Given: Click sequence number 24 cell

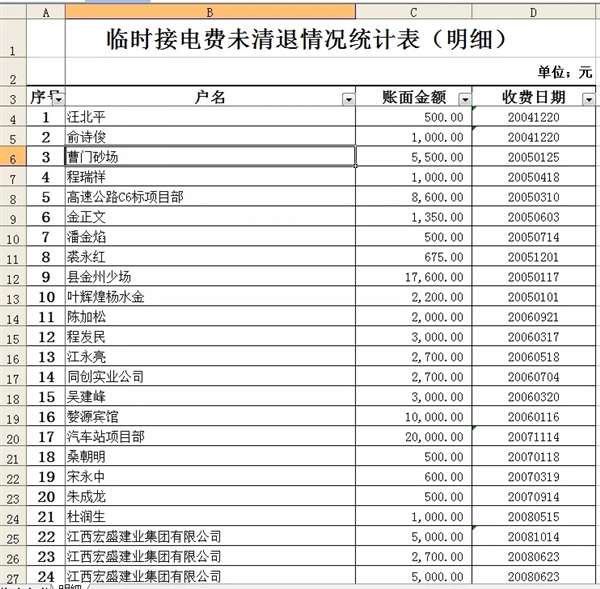Looking at the screenshot, I should (46, 576).
